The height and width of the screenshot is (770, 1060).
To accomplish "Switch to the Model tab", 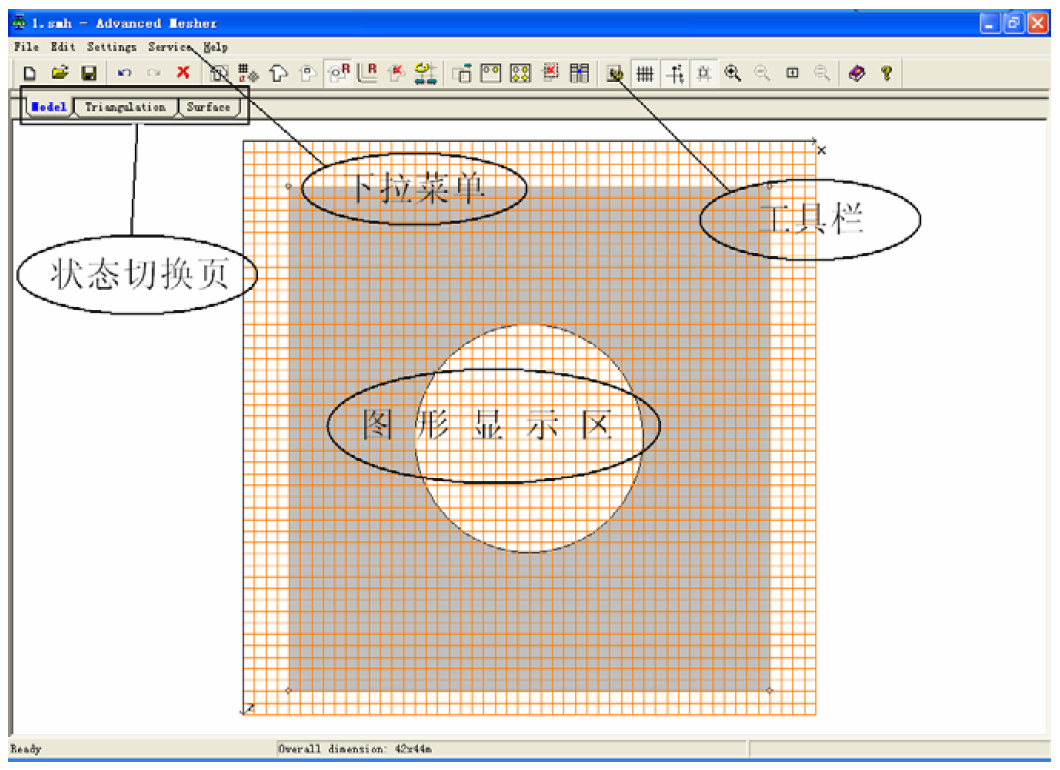I will (x=49, y=107).
